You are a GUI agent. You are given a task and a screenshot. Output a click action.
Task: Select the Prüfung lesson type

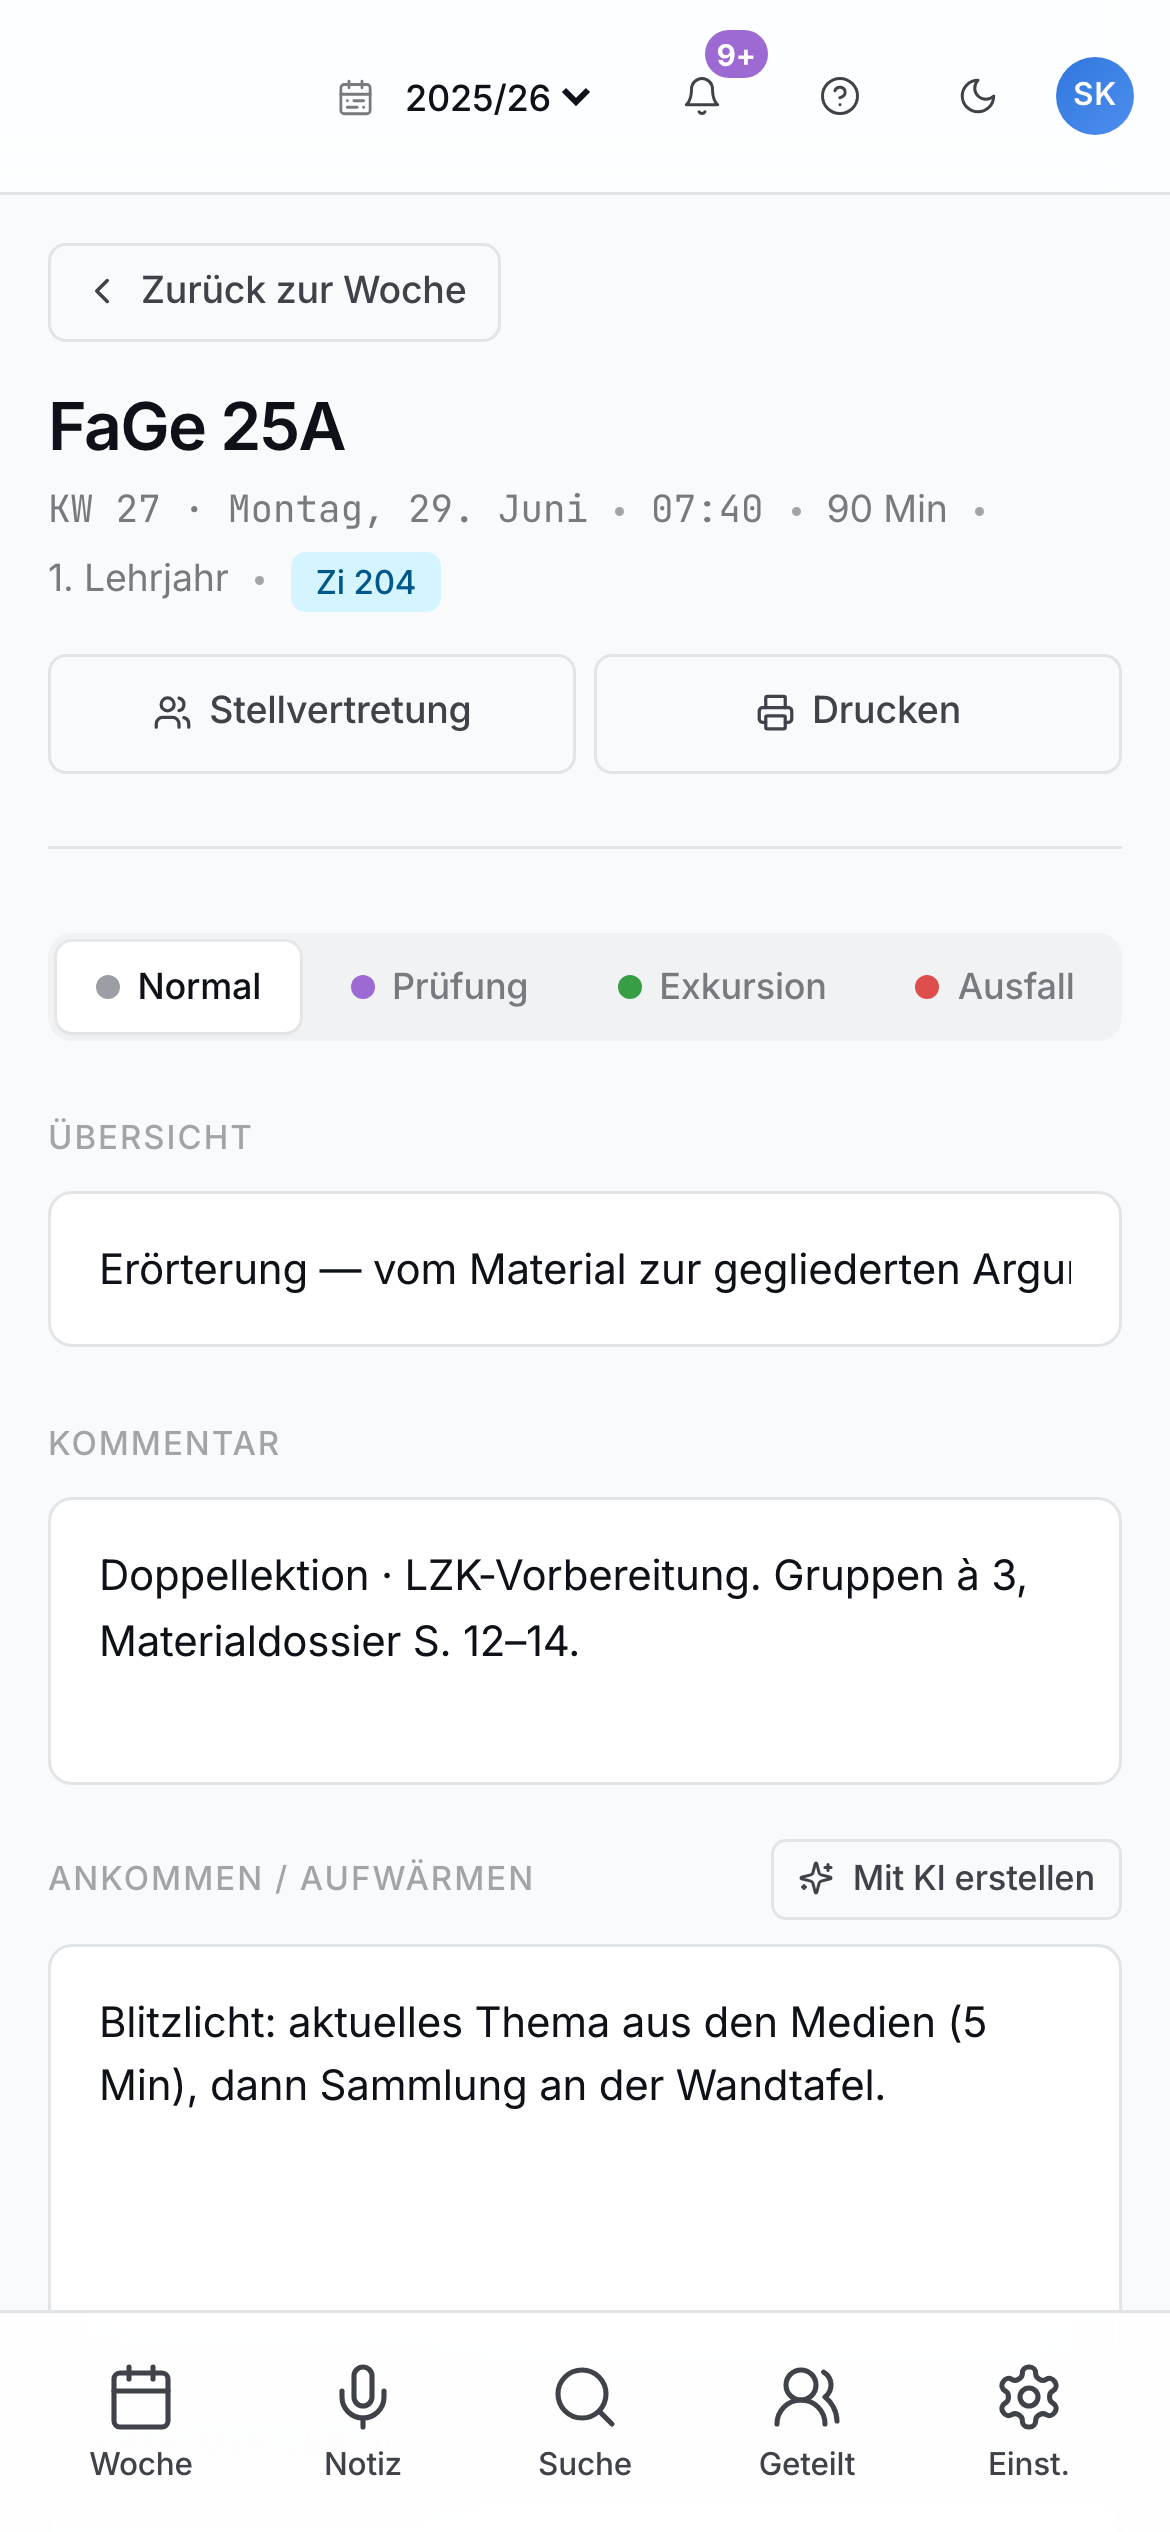click(439, 987)
